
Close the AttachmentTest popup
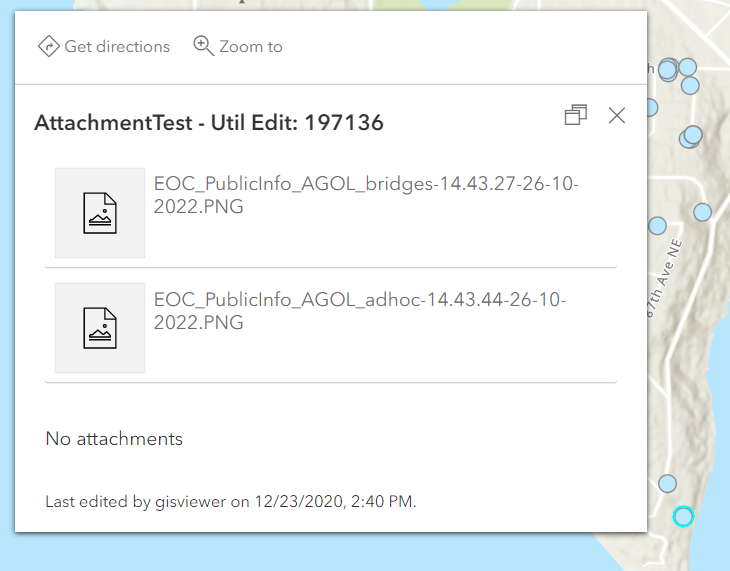click(x=617, y=115)
